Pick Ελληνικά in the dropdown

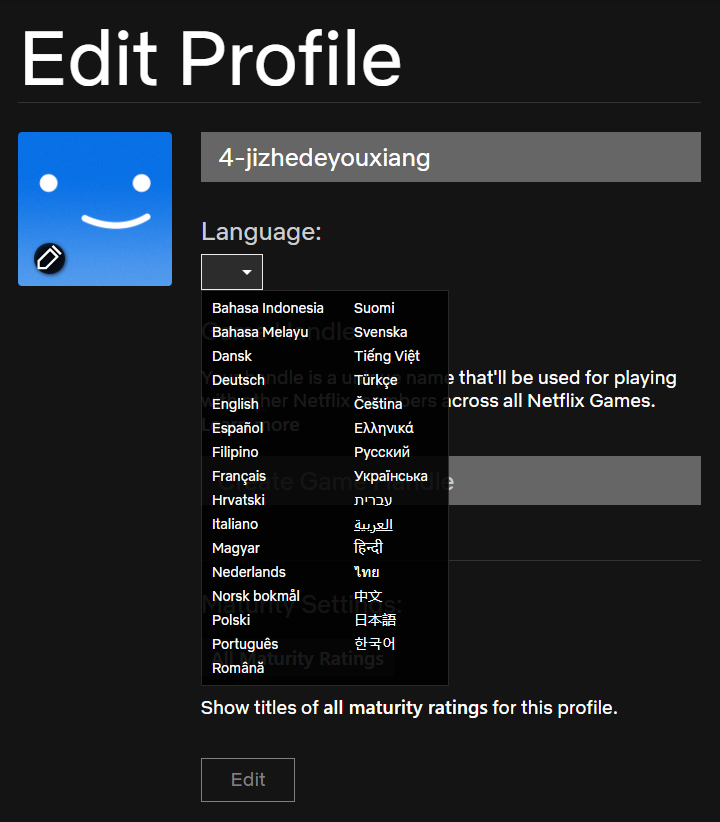pos(384,428)
